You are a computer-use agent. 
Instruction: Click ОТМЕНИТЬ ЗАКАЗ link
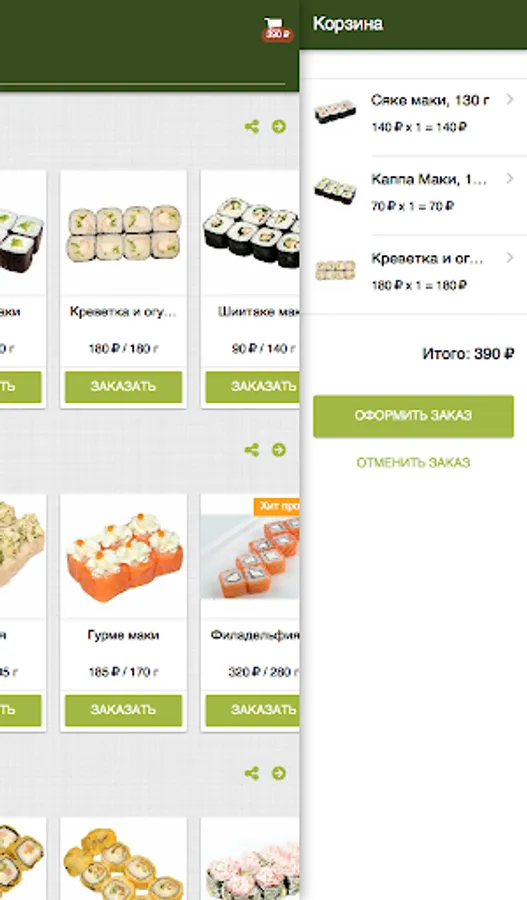point(413,463)
